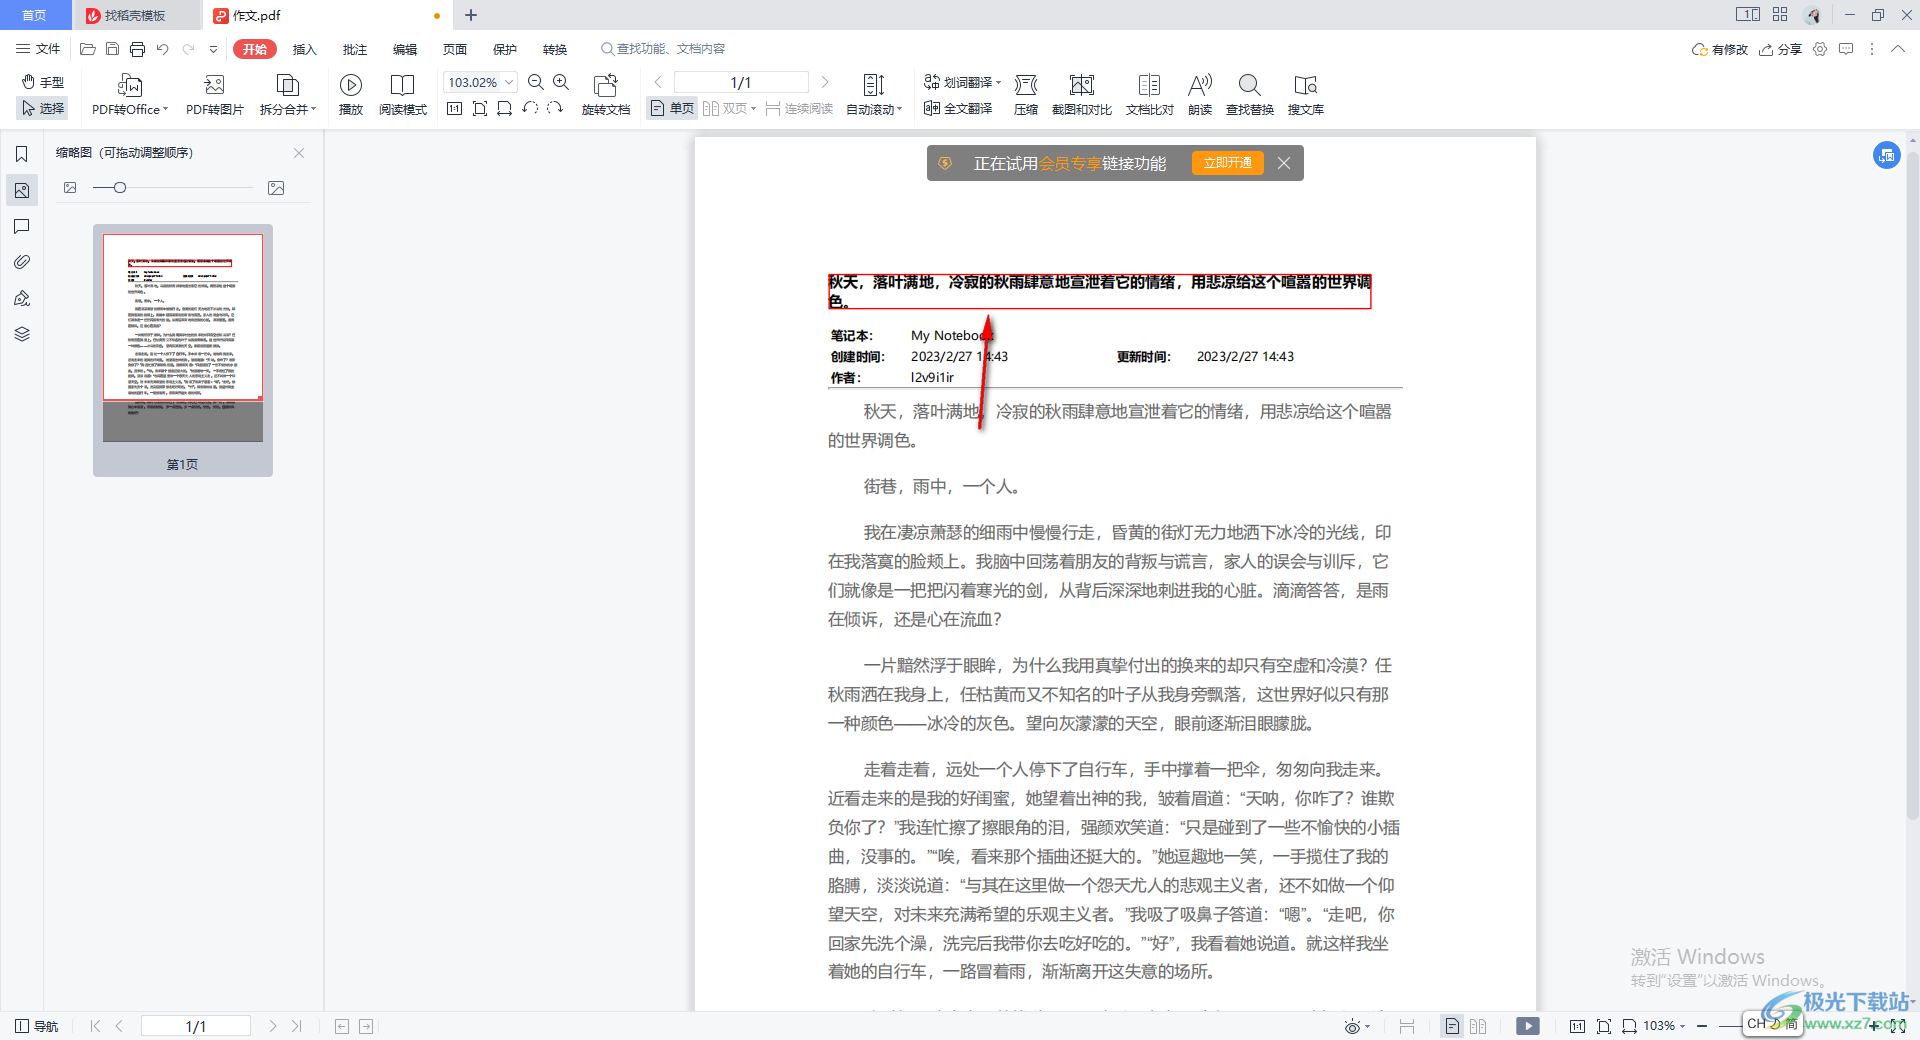Switch to the 批注 ribbon tab
Screen dimensions: 1920x1040
click(x=355, y=49)
